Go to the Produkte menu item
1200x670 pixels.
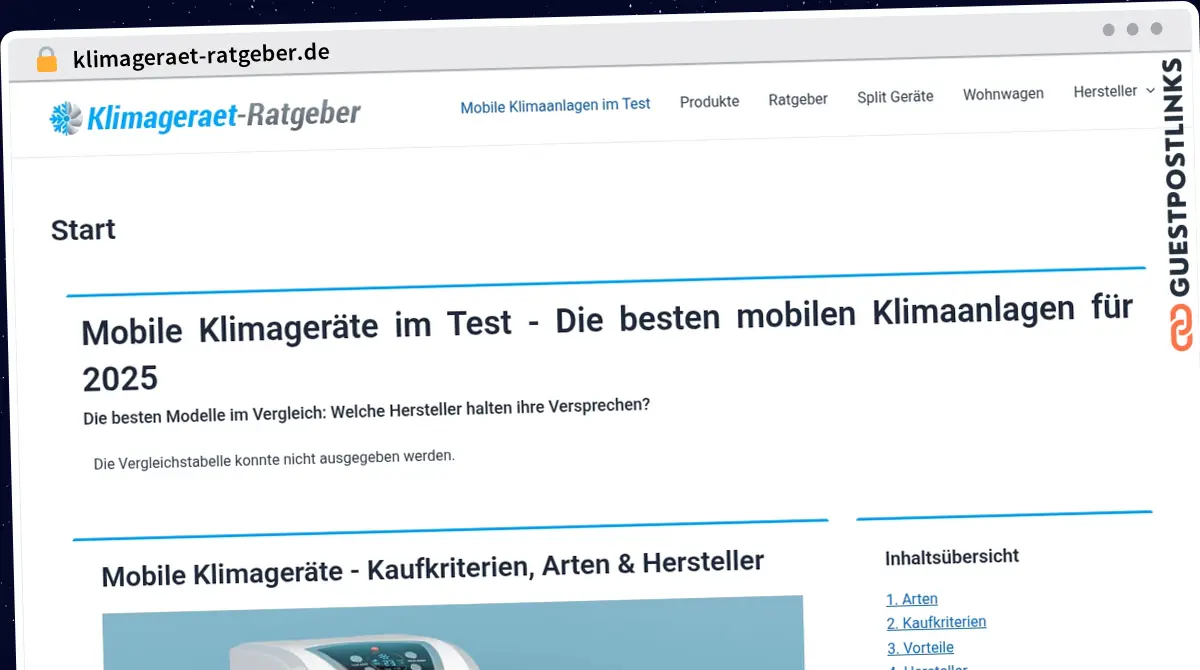pos(709,101)
